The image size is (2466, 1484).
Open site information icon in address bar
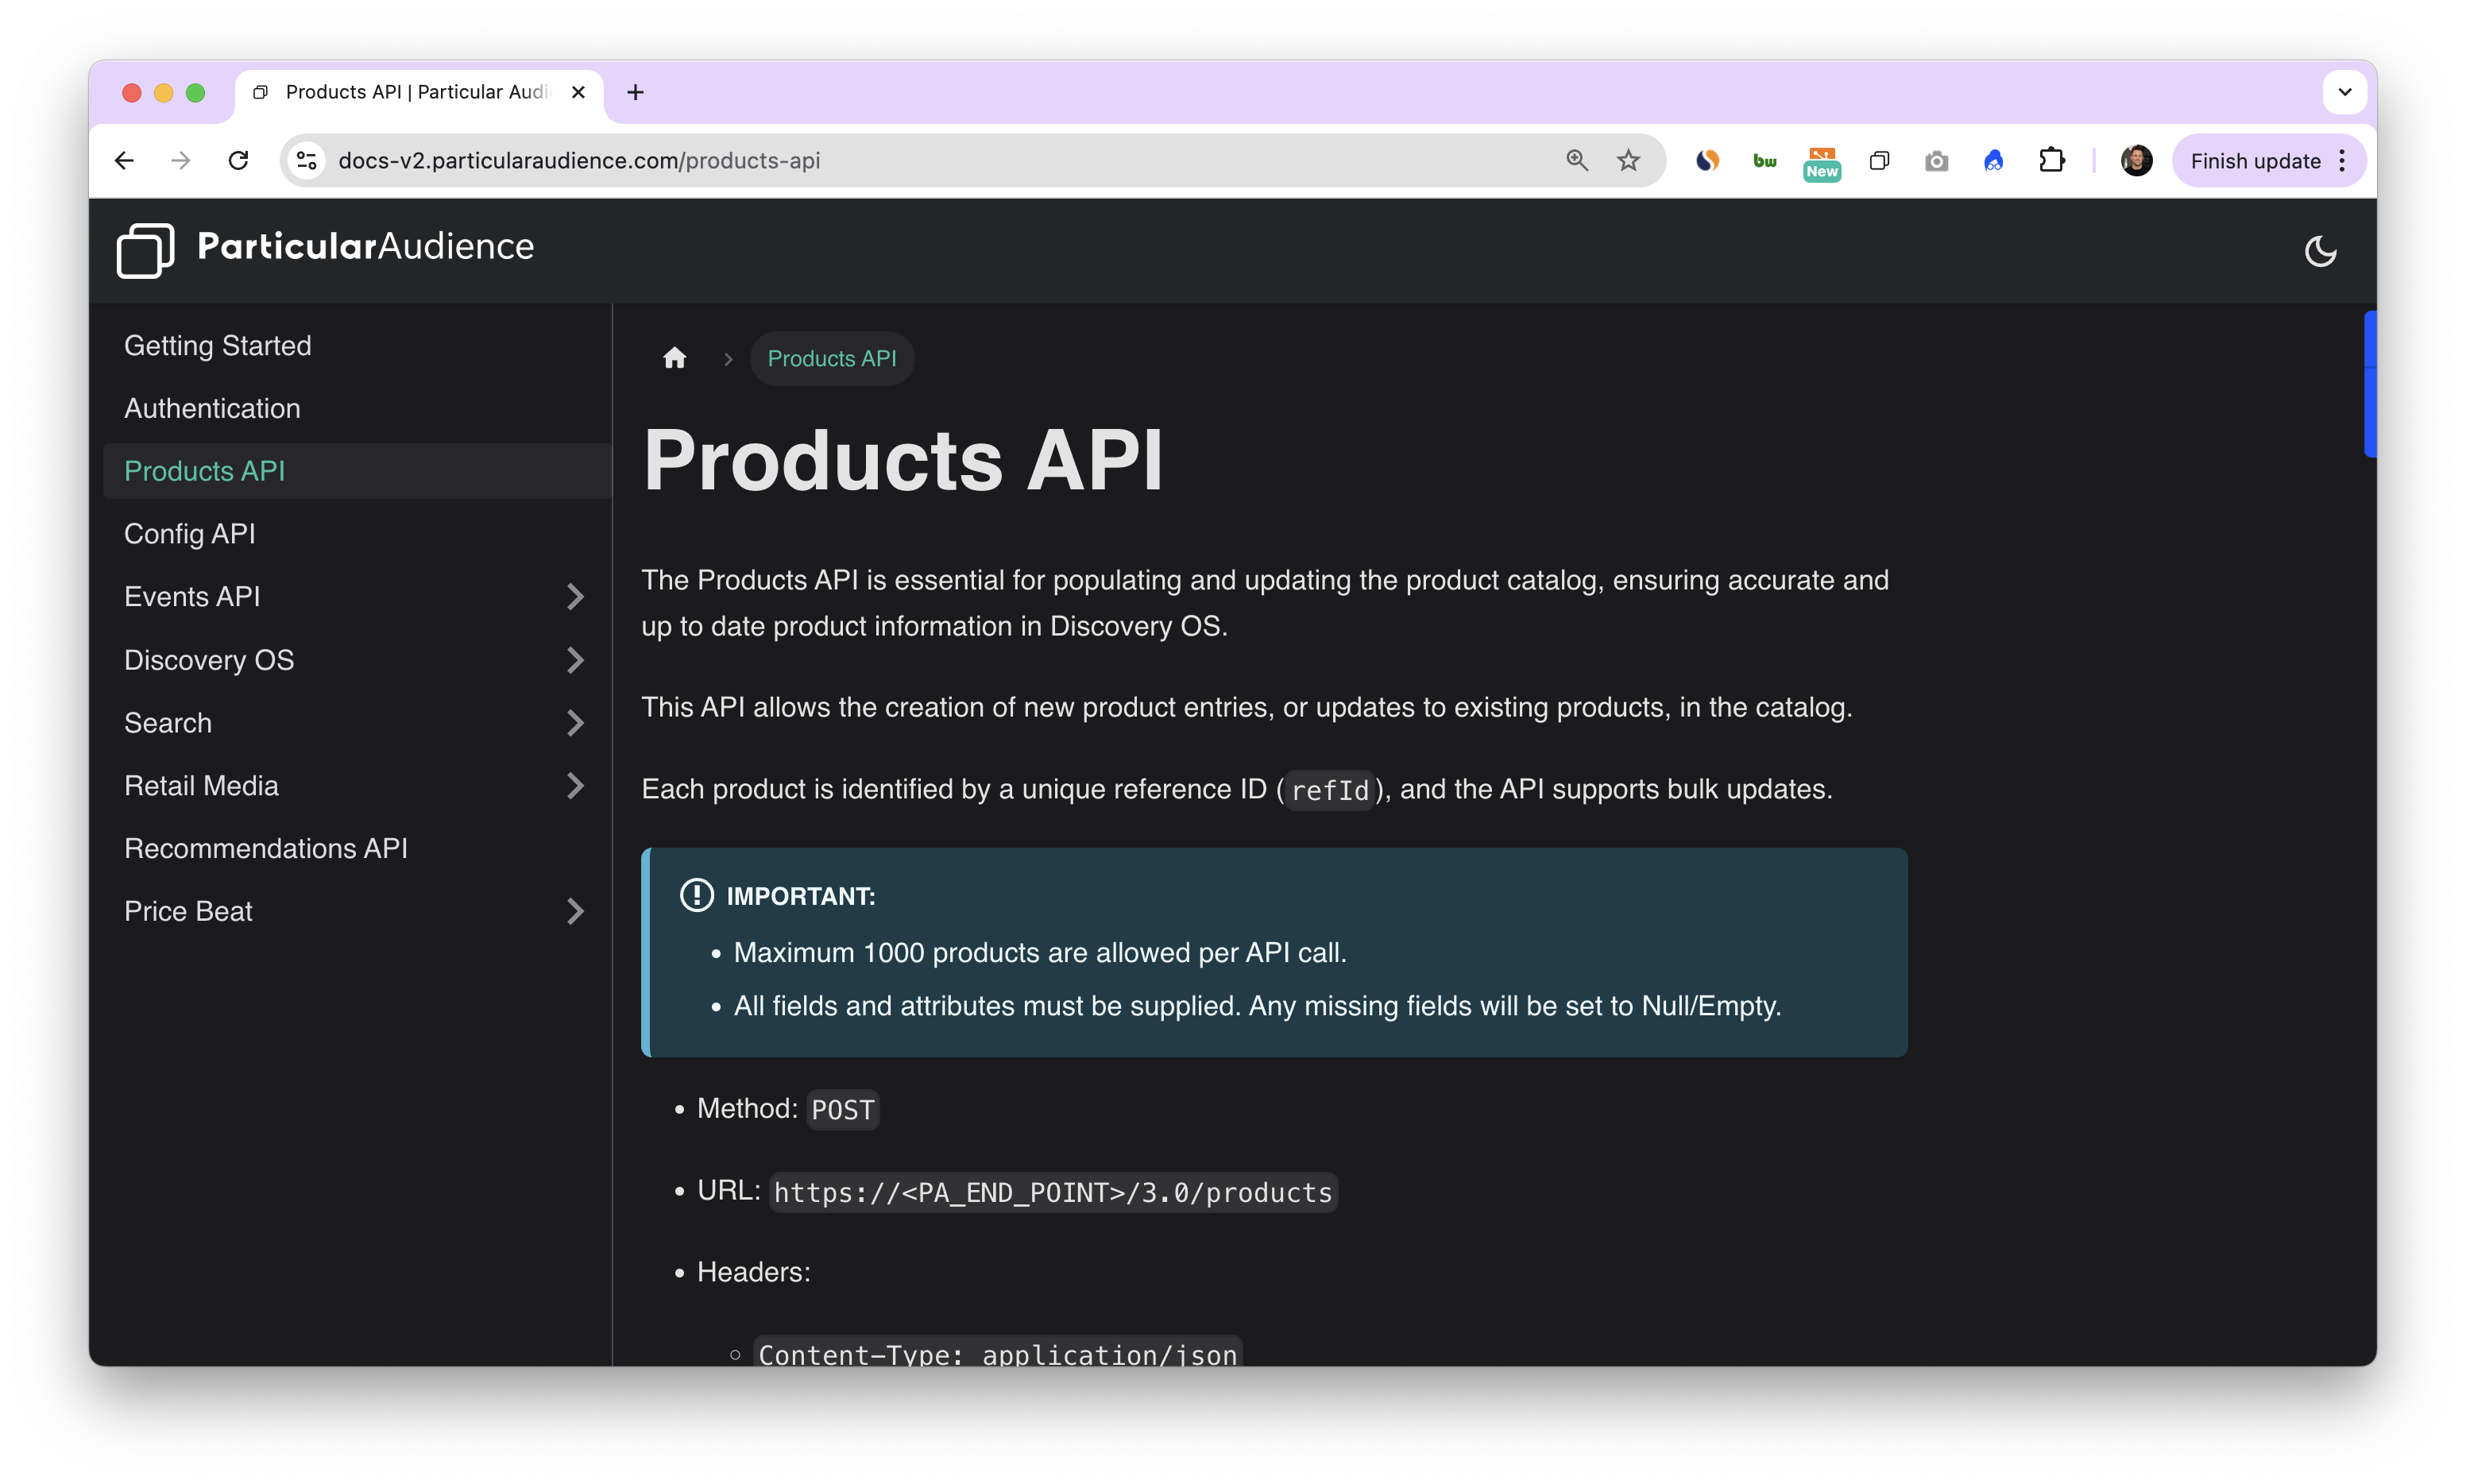pyautogui.click(x=307, y=160)
